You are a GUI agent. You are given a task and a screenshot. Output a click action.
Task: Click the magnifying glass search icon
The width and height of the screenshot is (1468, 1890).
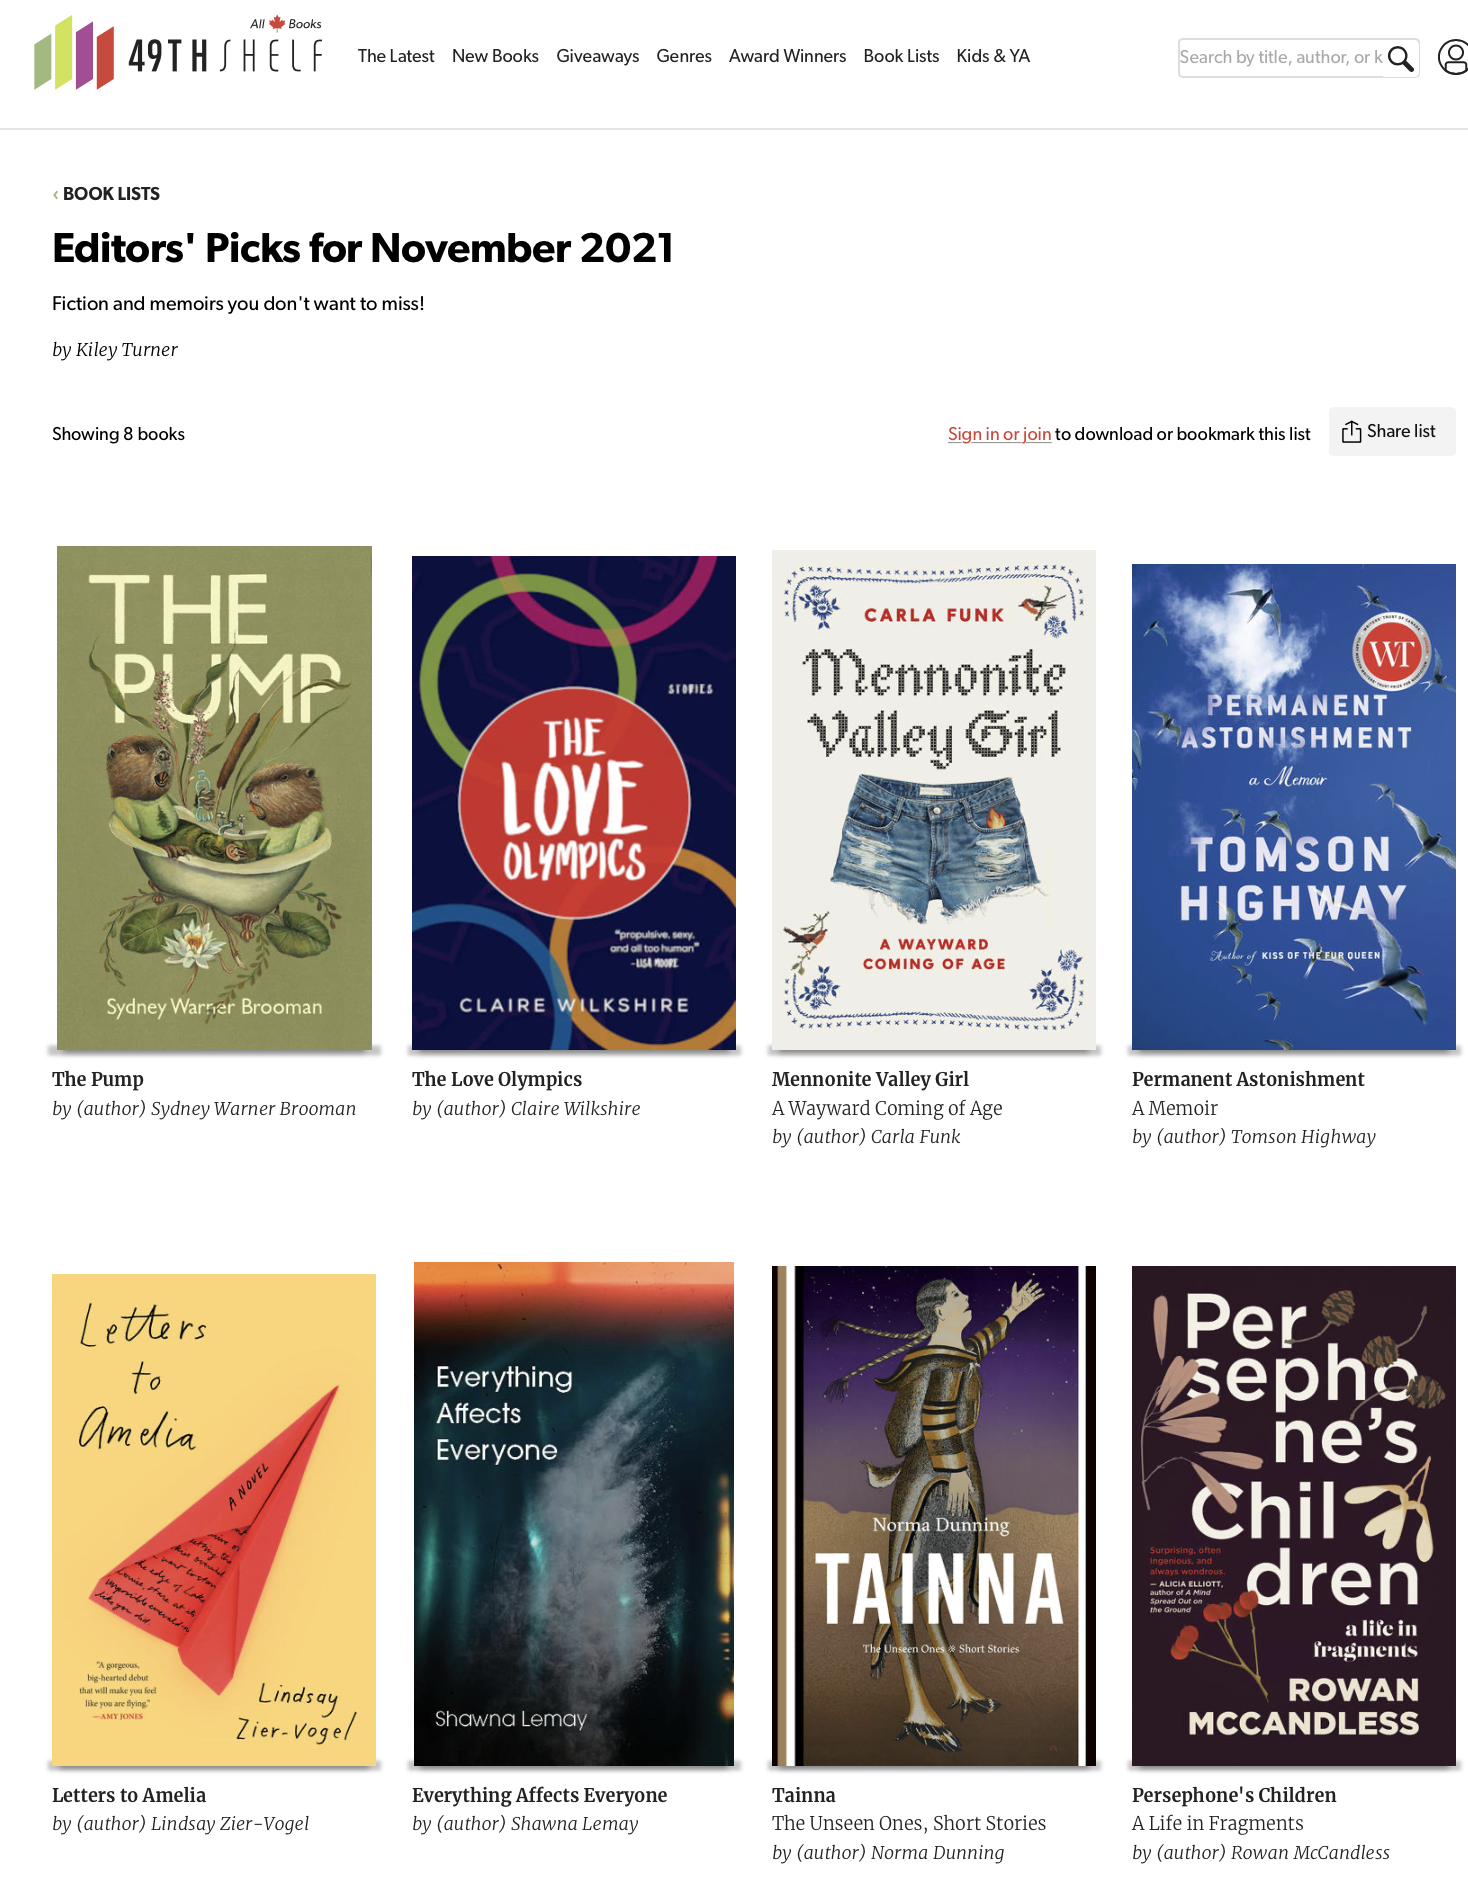(1401, 58)
